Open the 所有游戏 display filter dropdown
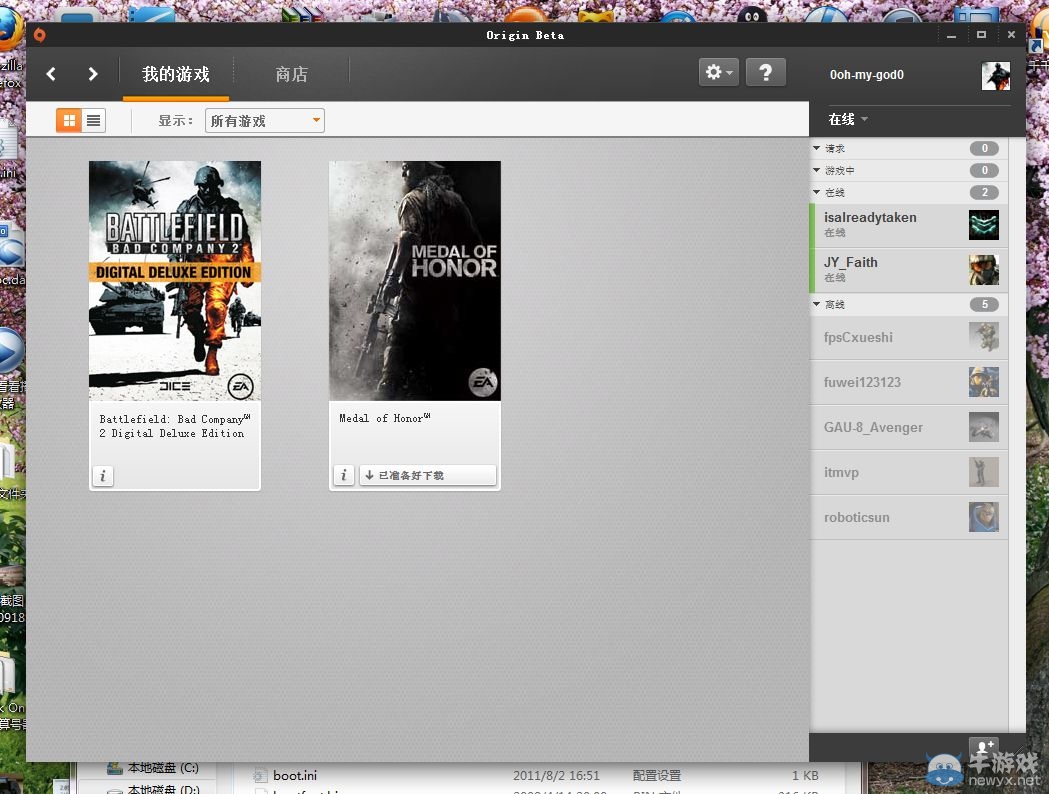 [x=264, y=120]
